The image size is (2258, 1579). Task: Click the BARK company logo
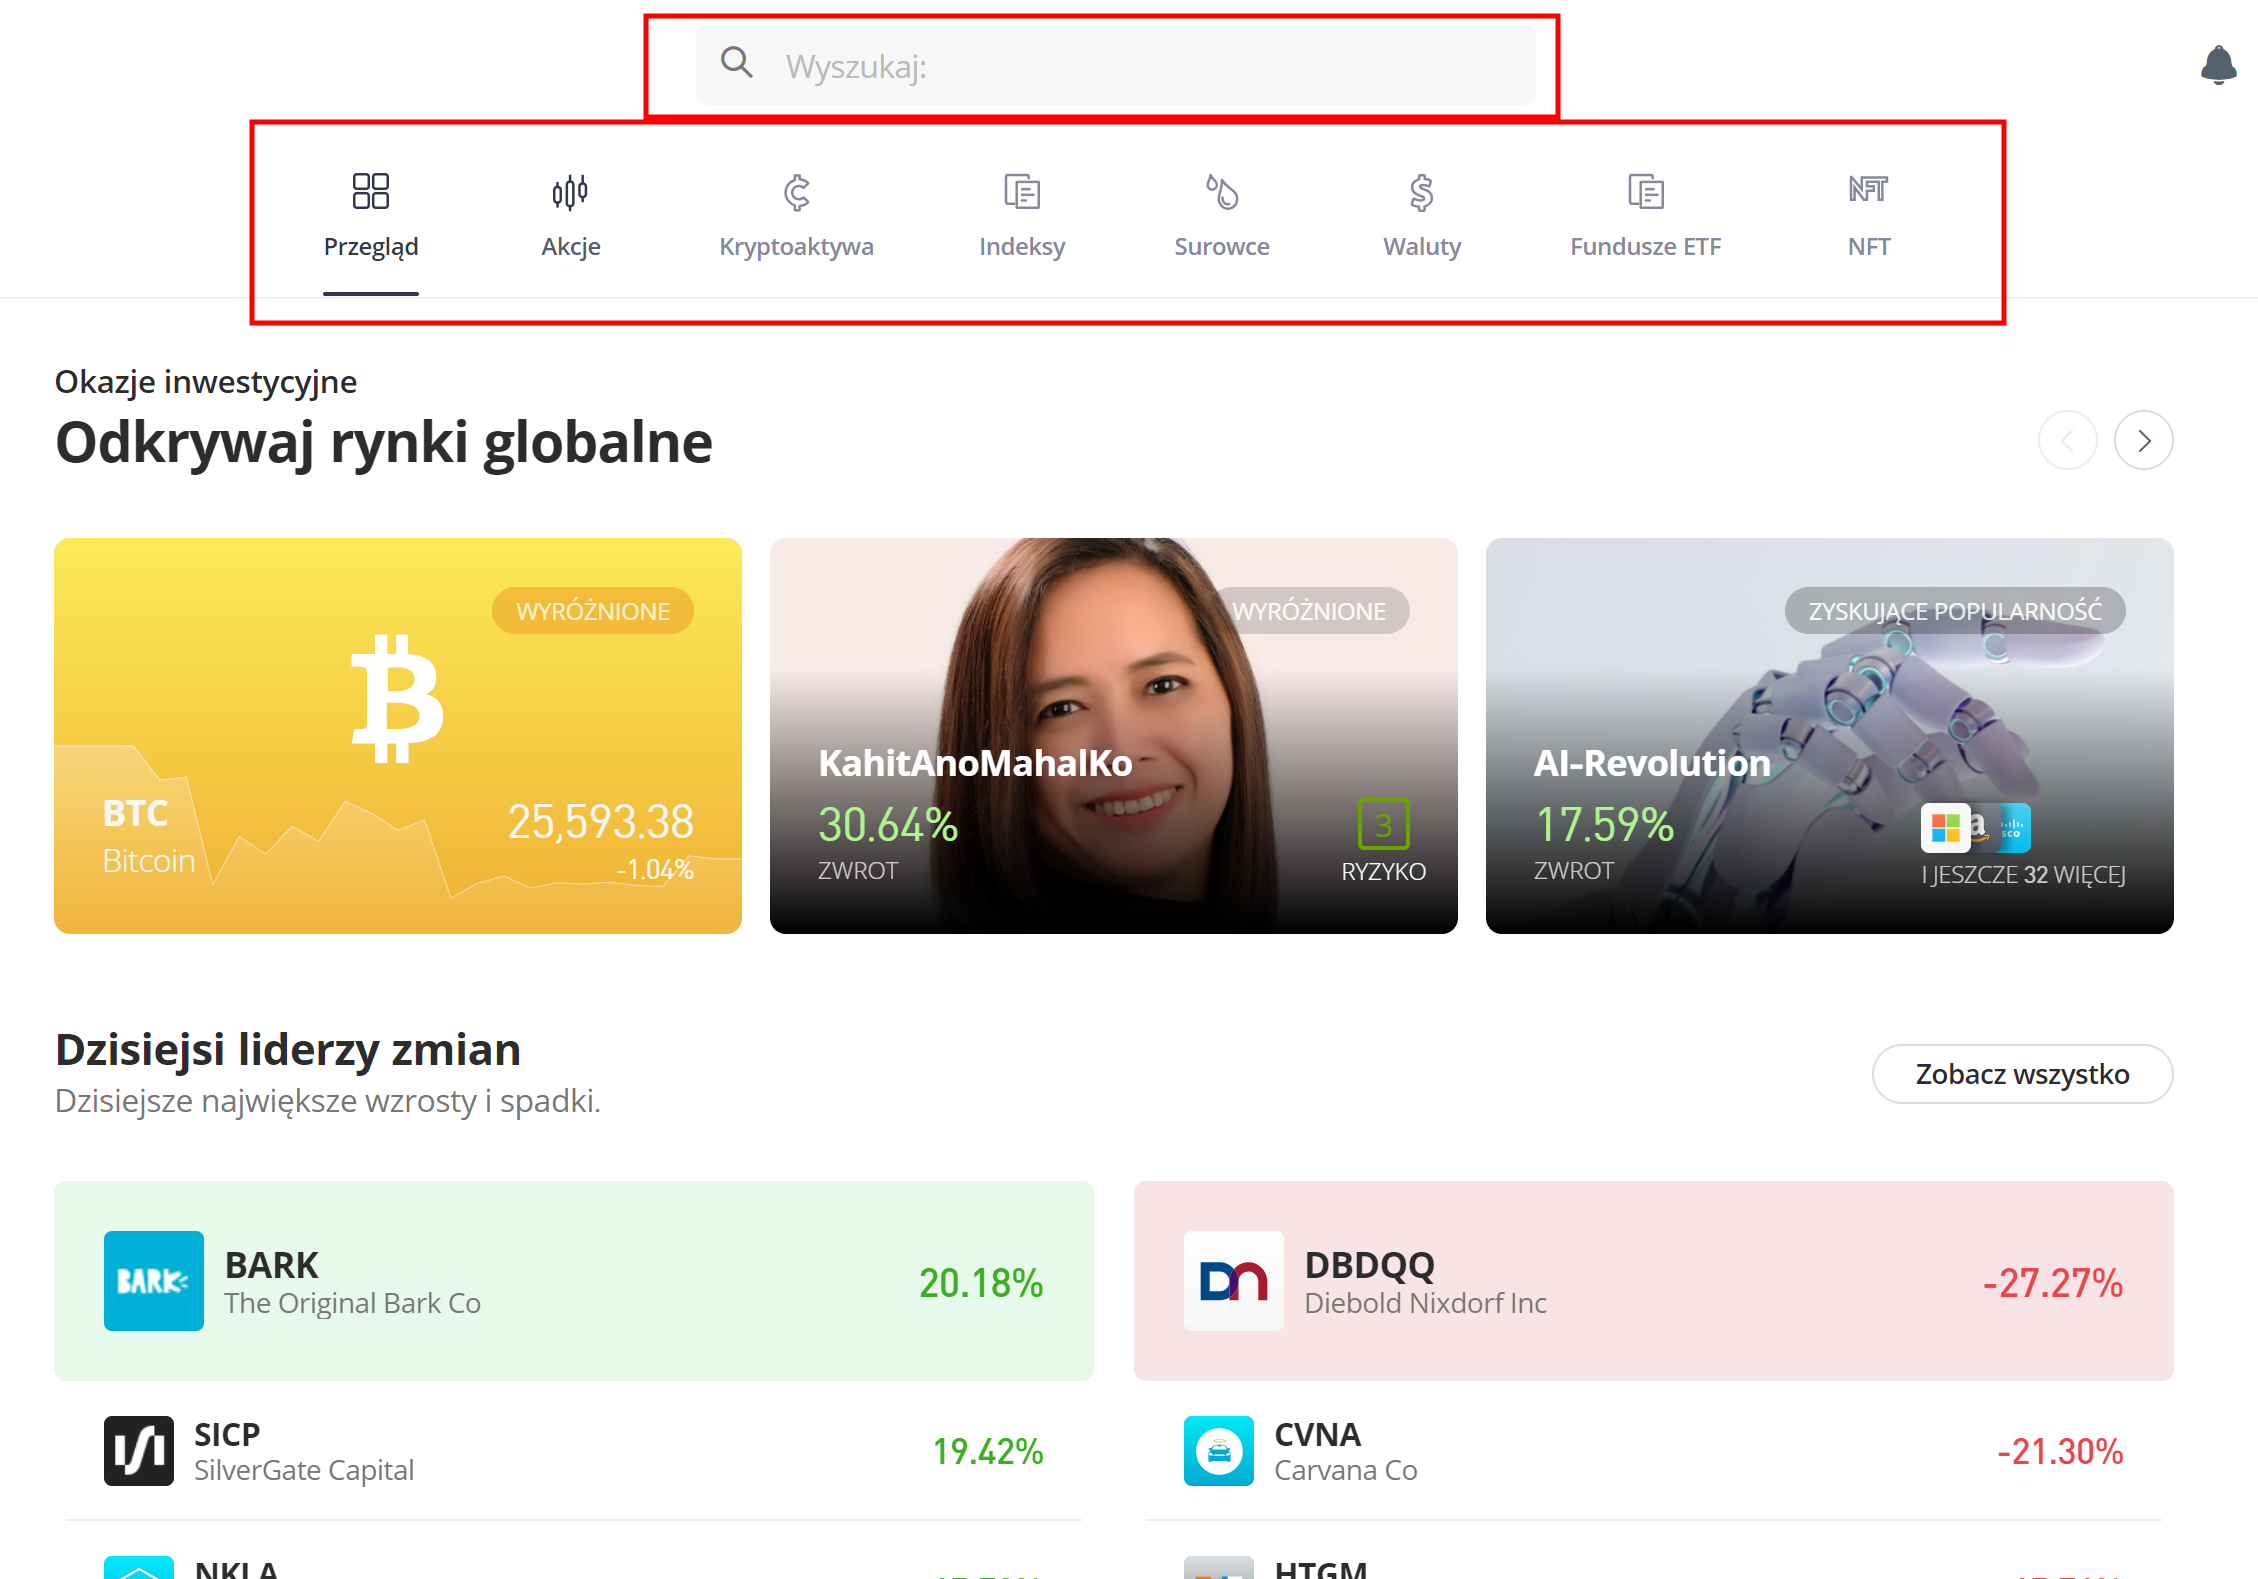154,1280
